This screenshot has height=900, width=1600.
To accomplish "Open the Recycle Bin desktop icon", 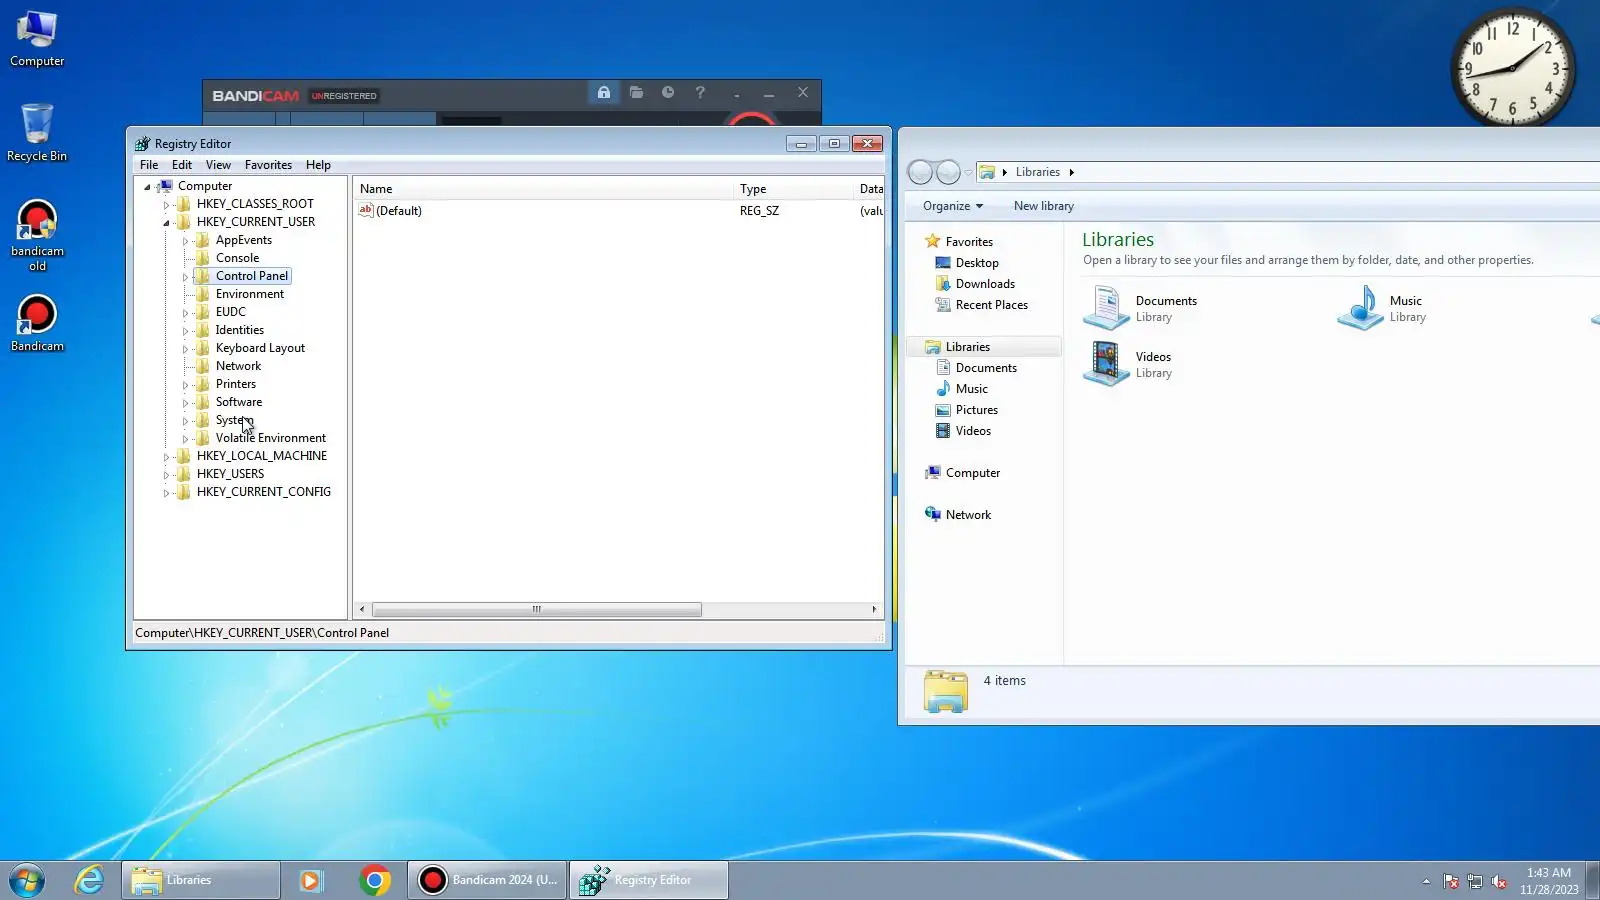I will coord(37,133).
